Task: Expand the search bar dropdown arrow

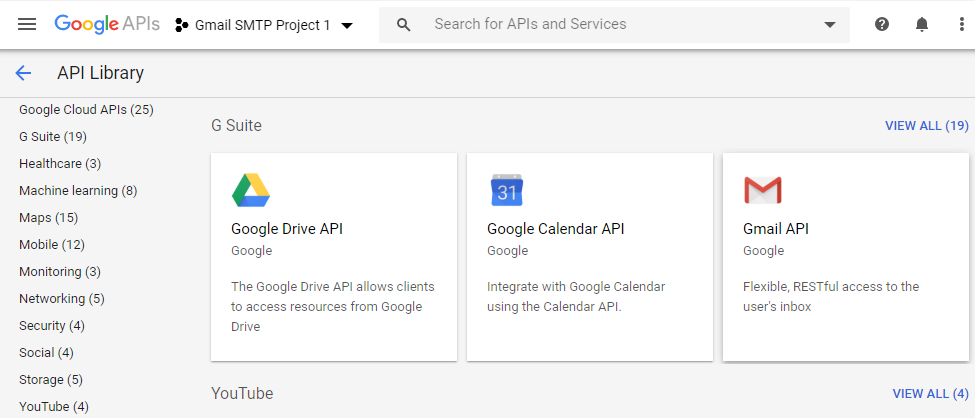Action: pyautogui.click(x=829, y=25)
